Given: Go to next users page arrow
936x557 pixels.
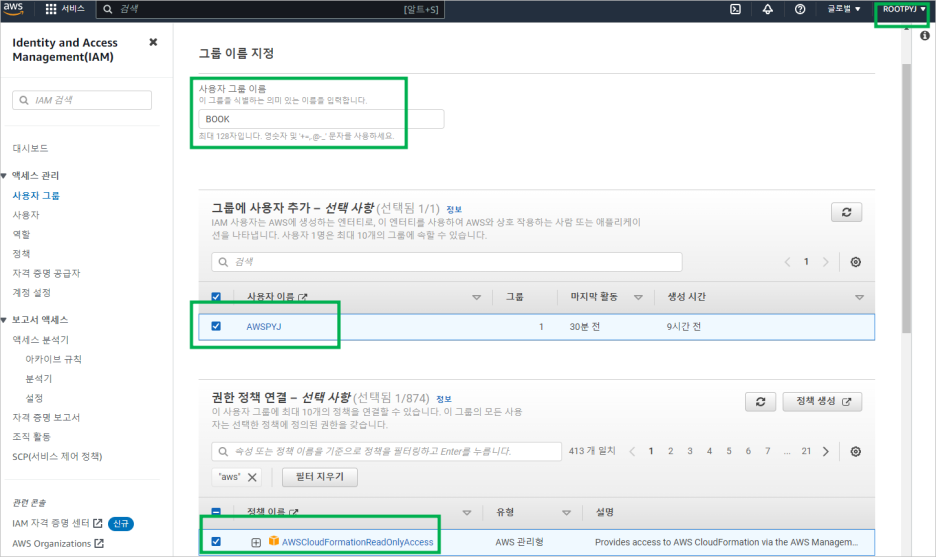Looking at the screenshot, I should tap(826, 262).
